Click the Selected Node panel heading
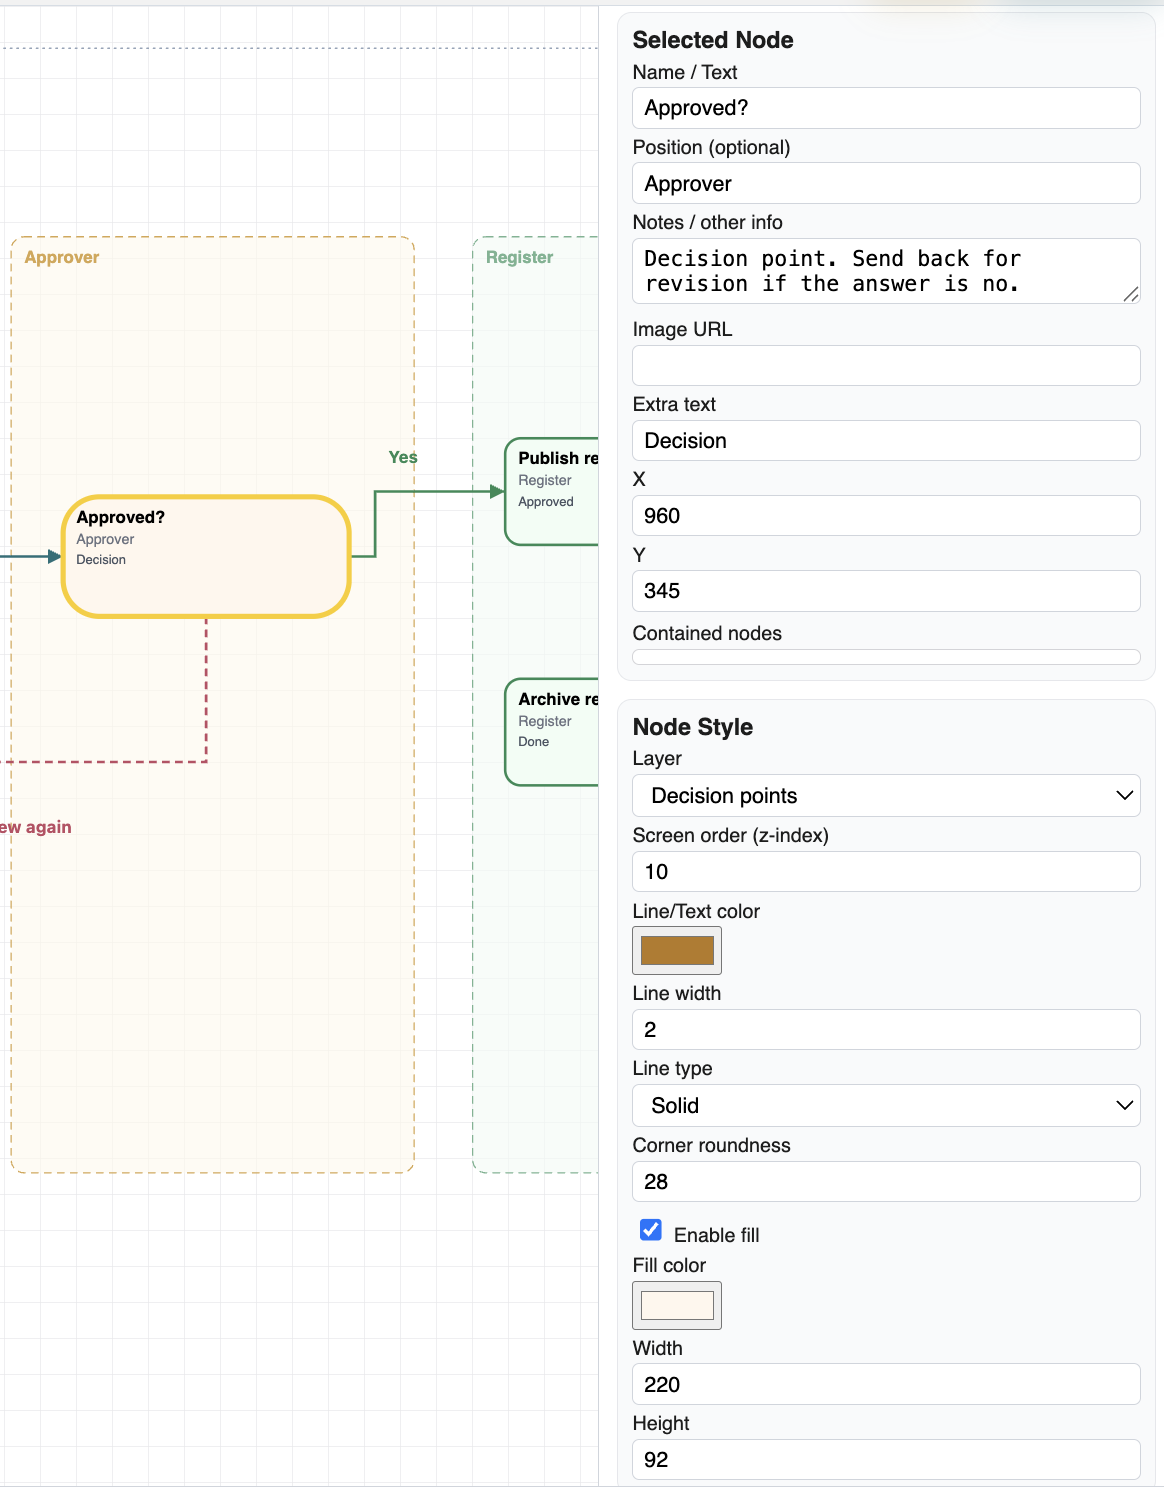The width and height of the screenshot is (1164, 1496). click(713, 40)
